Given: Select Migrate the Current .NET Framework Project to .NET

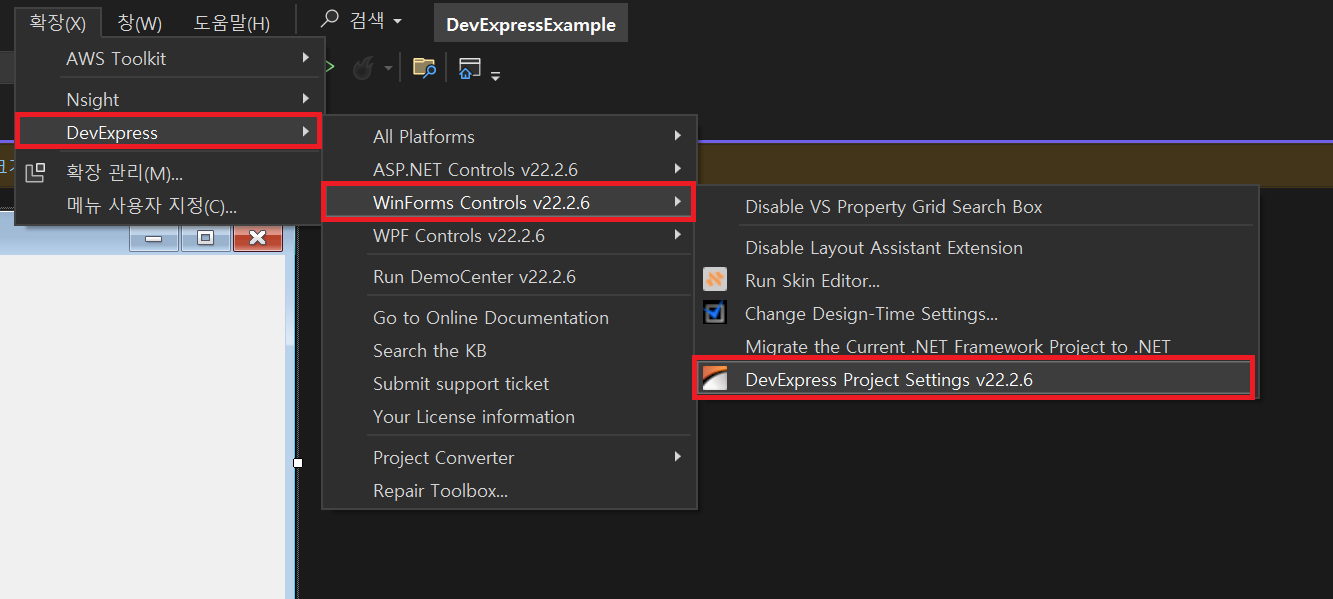Looking at the screenshot, I should tap(975, 347).
